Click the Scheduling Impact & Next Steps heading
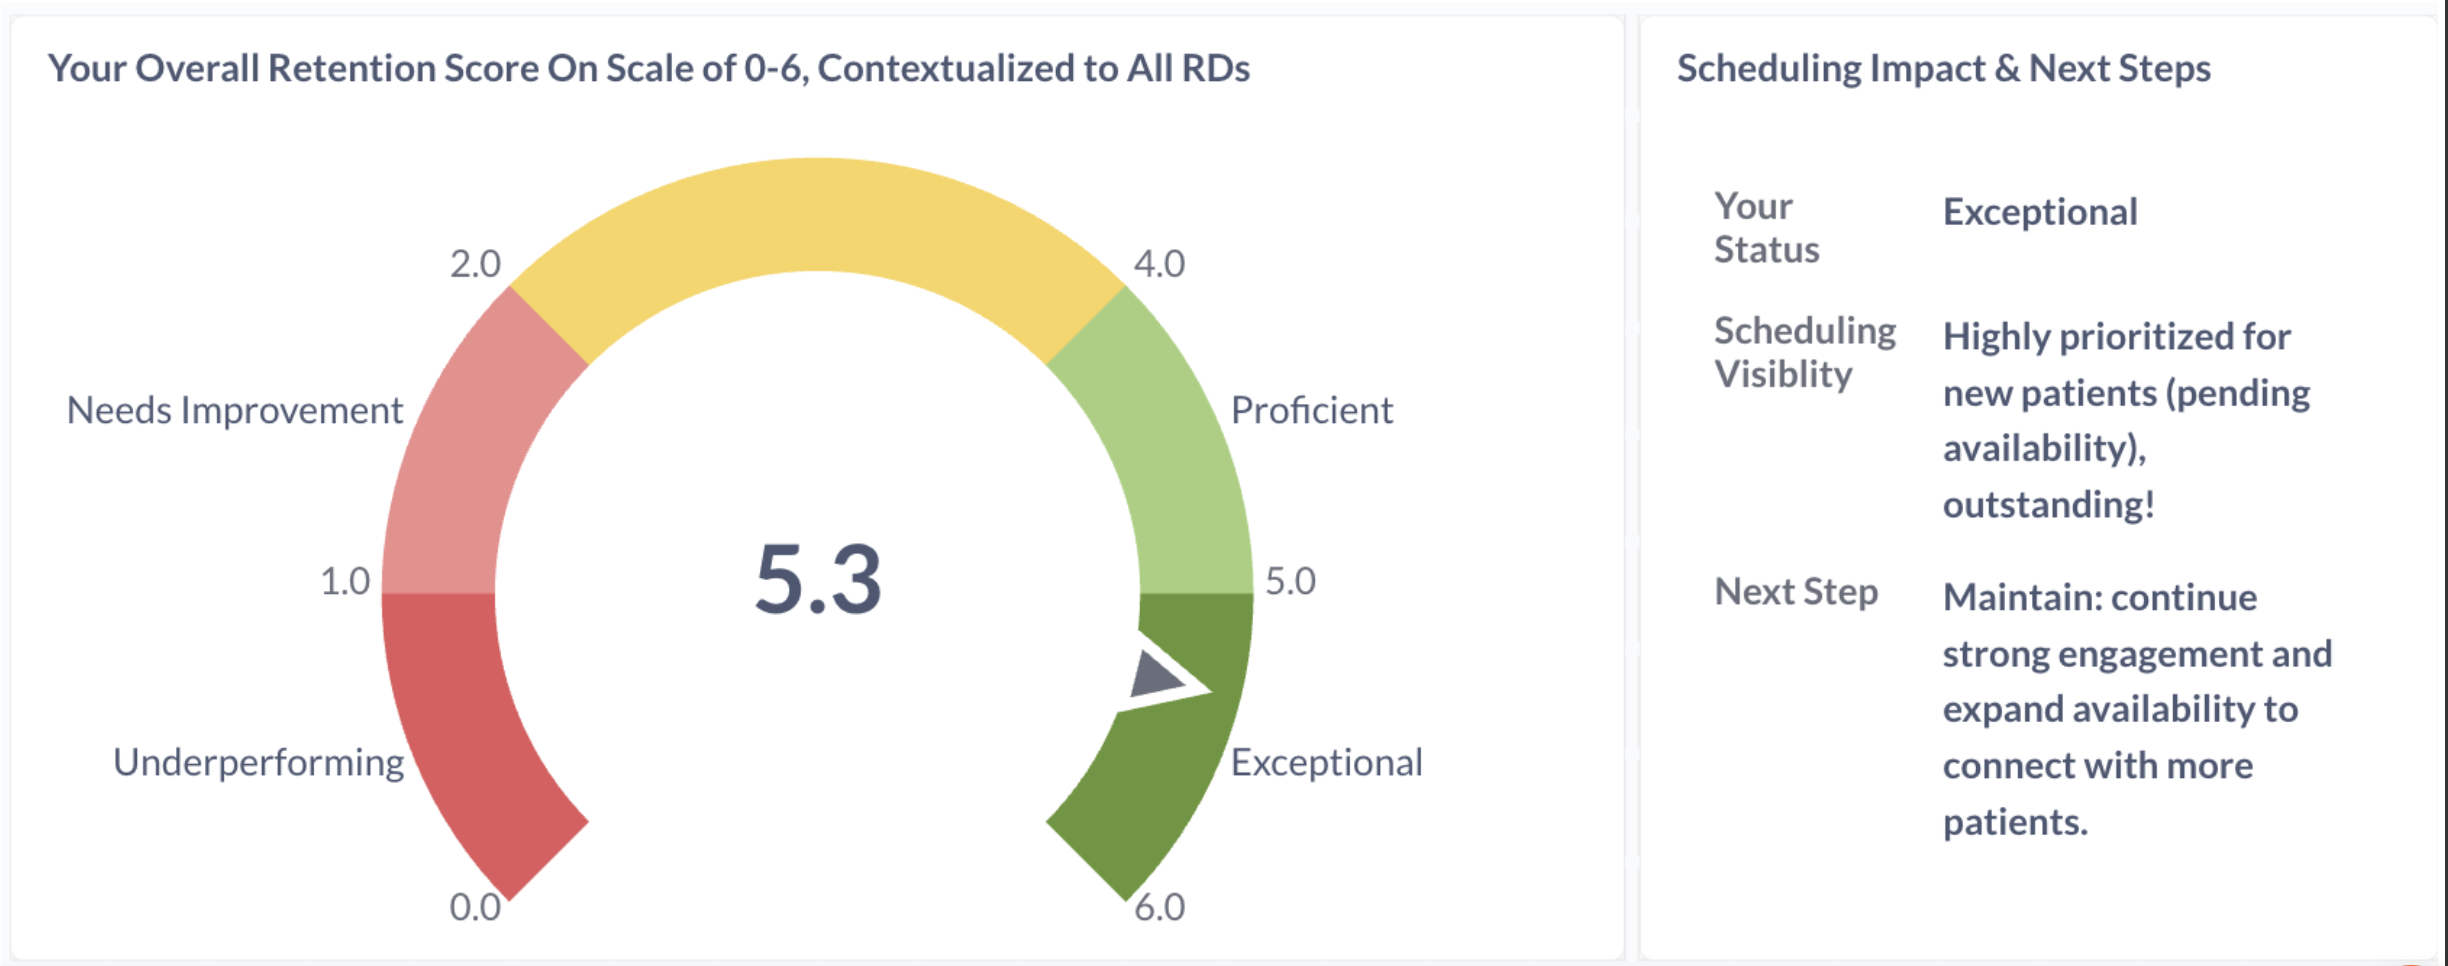 [x=1943, y=68]
